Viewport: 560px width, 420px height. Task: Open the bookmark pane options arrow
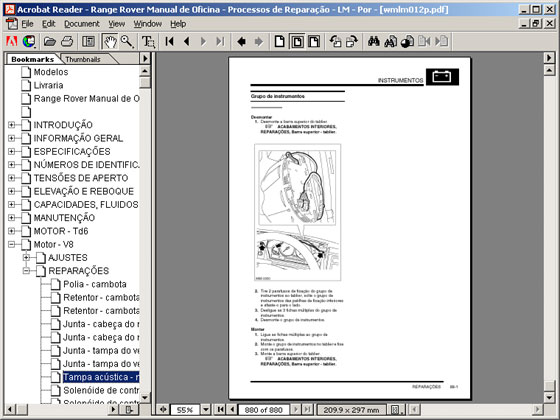(145, 58)
